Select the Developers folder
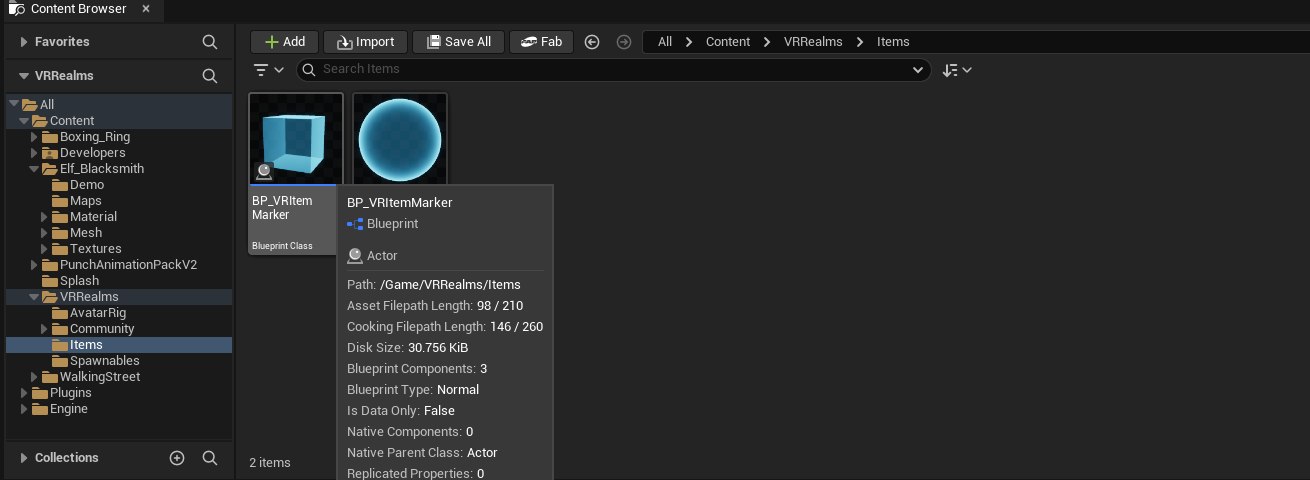Screen dimensions: 1310x480 93,153
